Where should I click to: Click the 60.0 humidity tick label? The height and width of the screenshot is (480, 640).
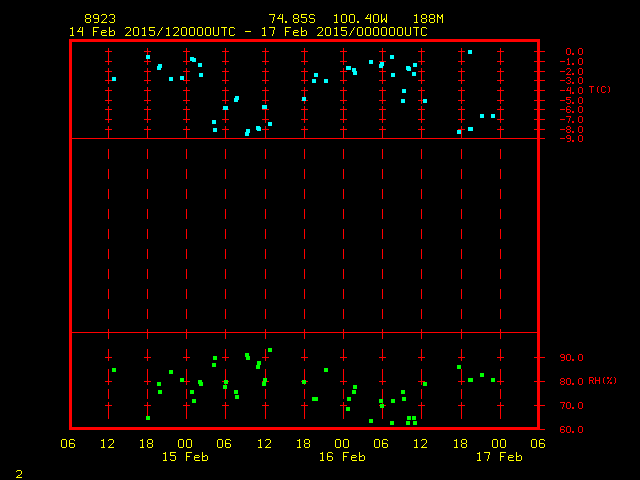pyautogui.click(x=571, y=430)
